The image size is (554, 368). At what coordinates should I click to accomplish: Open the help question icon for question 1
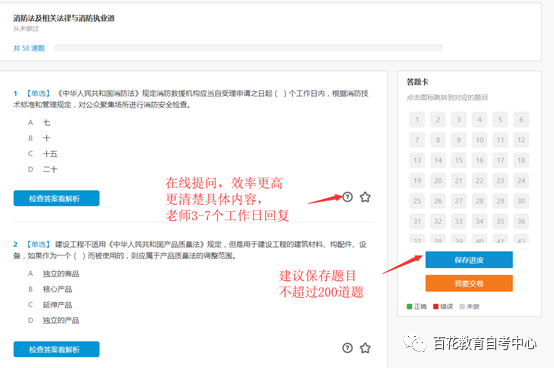pos(347,197)
